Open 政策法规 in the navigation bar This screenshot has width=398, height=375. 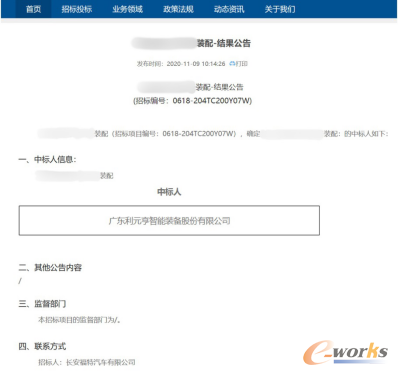[178, 9]
